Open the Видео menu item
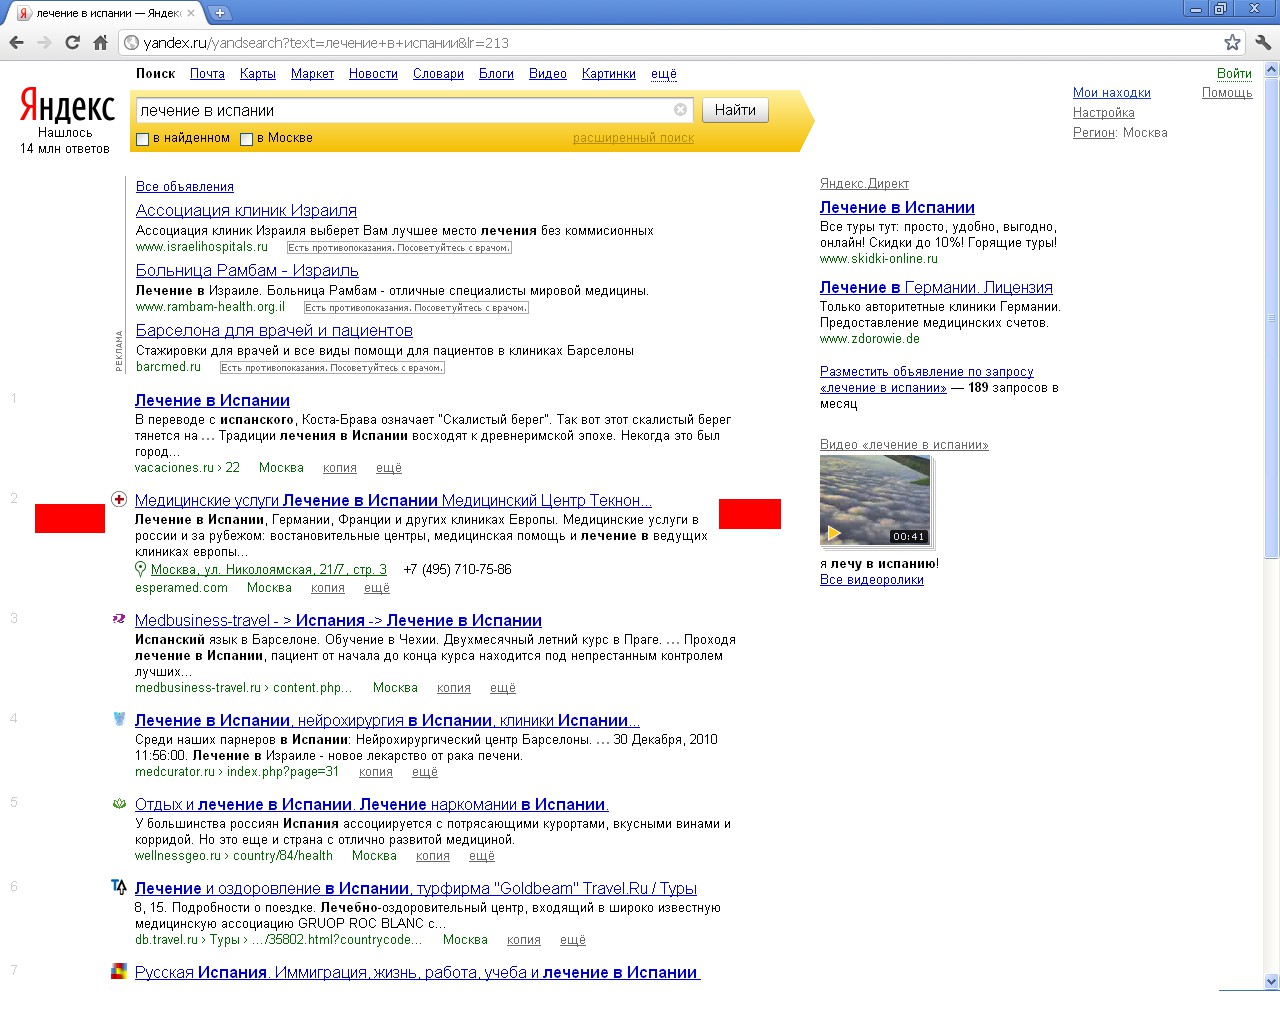 coord(548,74)
